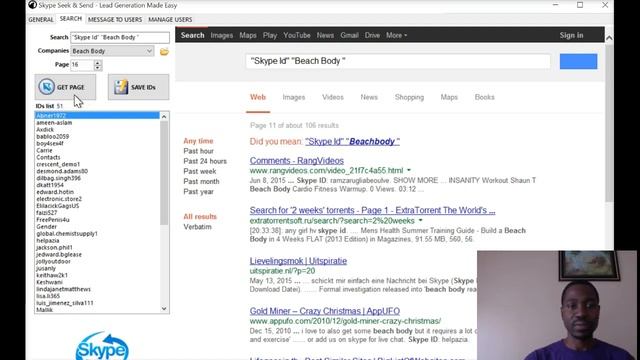Filter results by Past week
This screenshot has width=640, height=360.
tap(200, 171)
